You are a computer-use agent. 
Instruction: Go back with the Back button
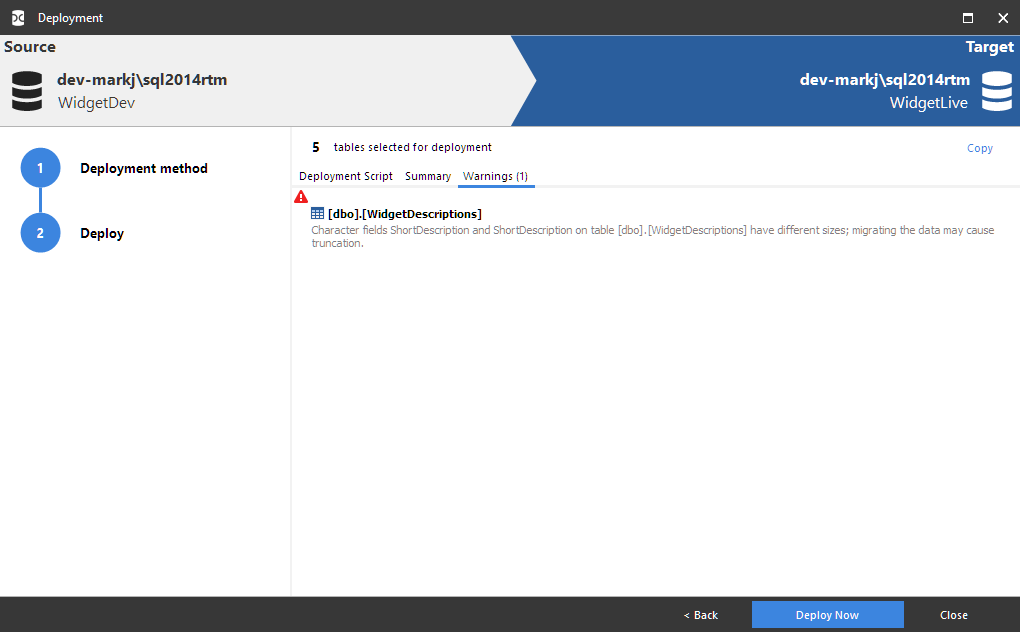[701, 615]
